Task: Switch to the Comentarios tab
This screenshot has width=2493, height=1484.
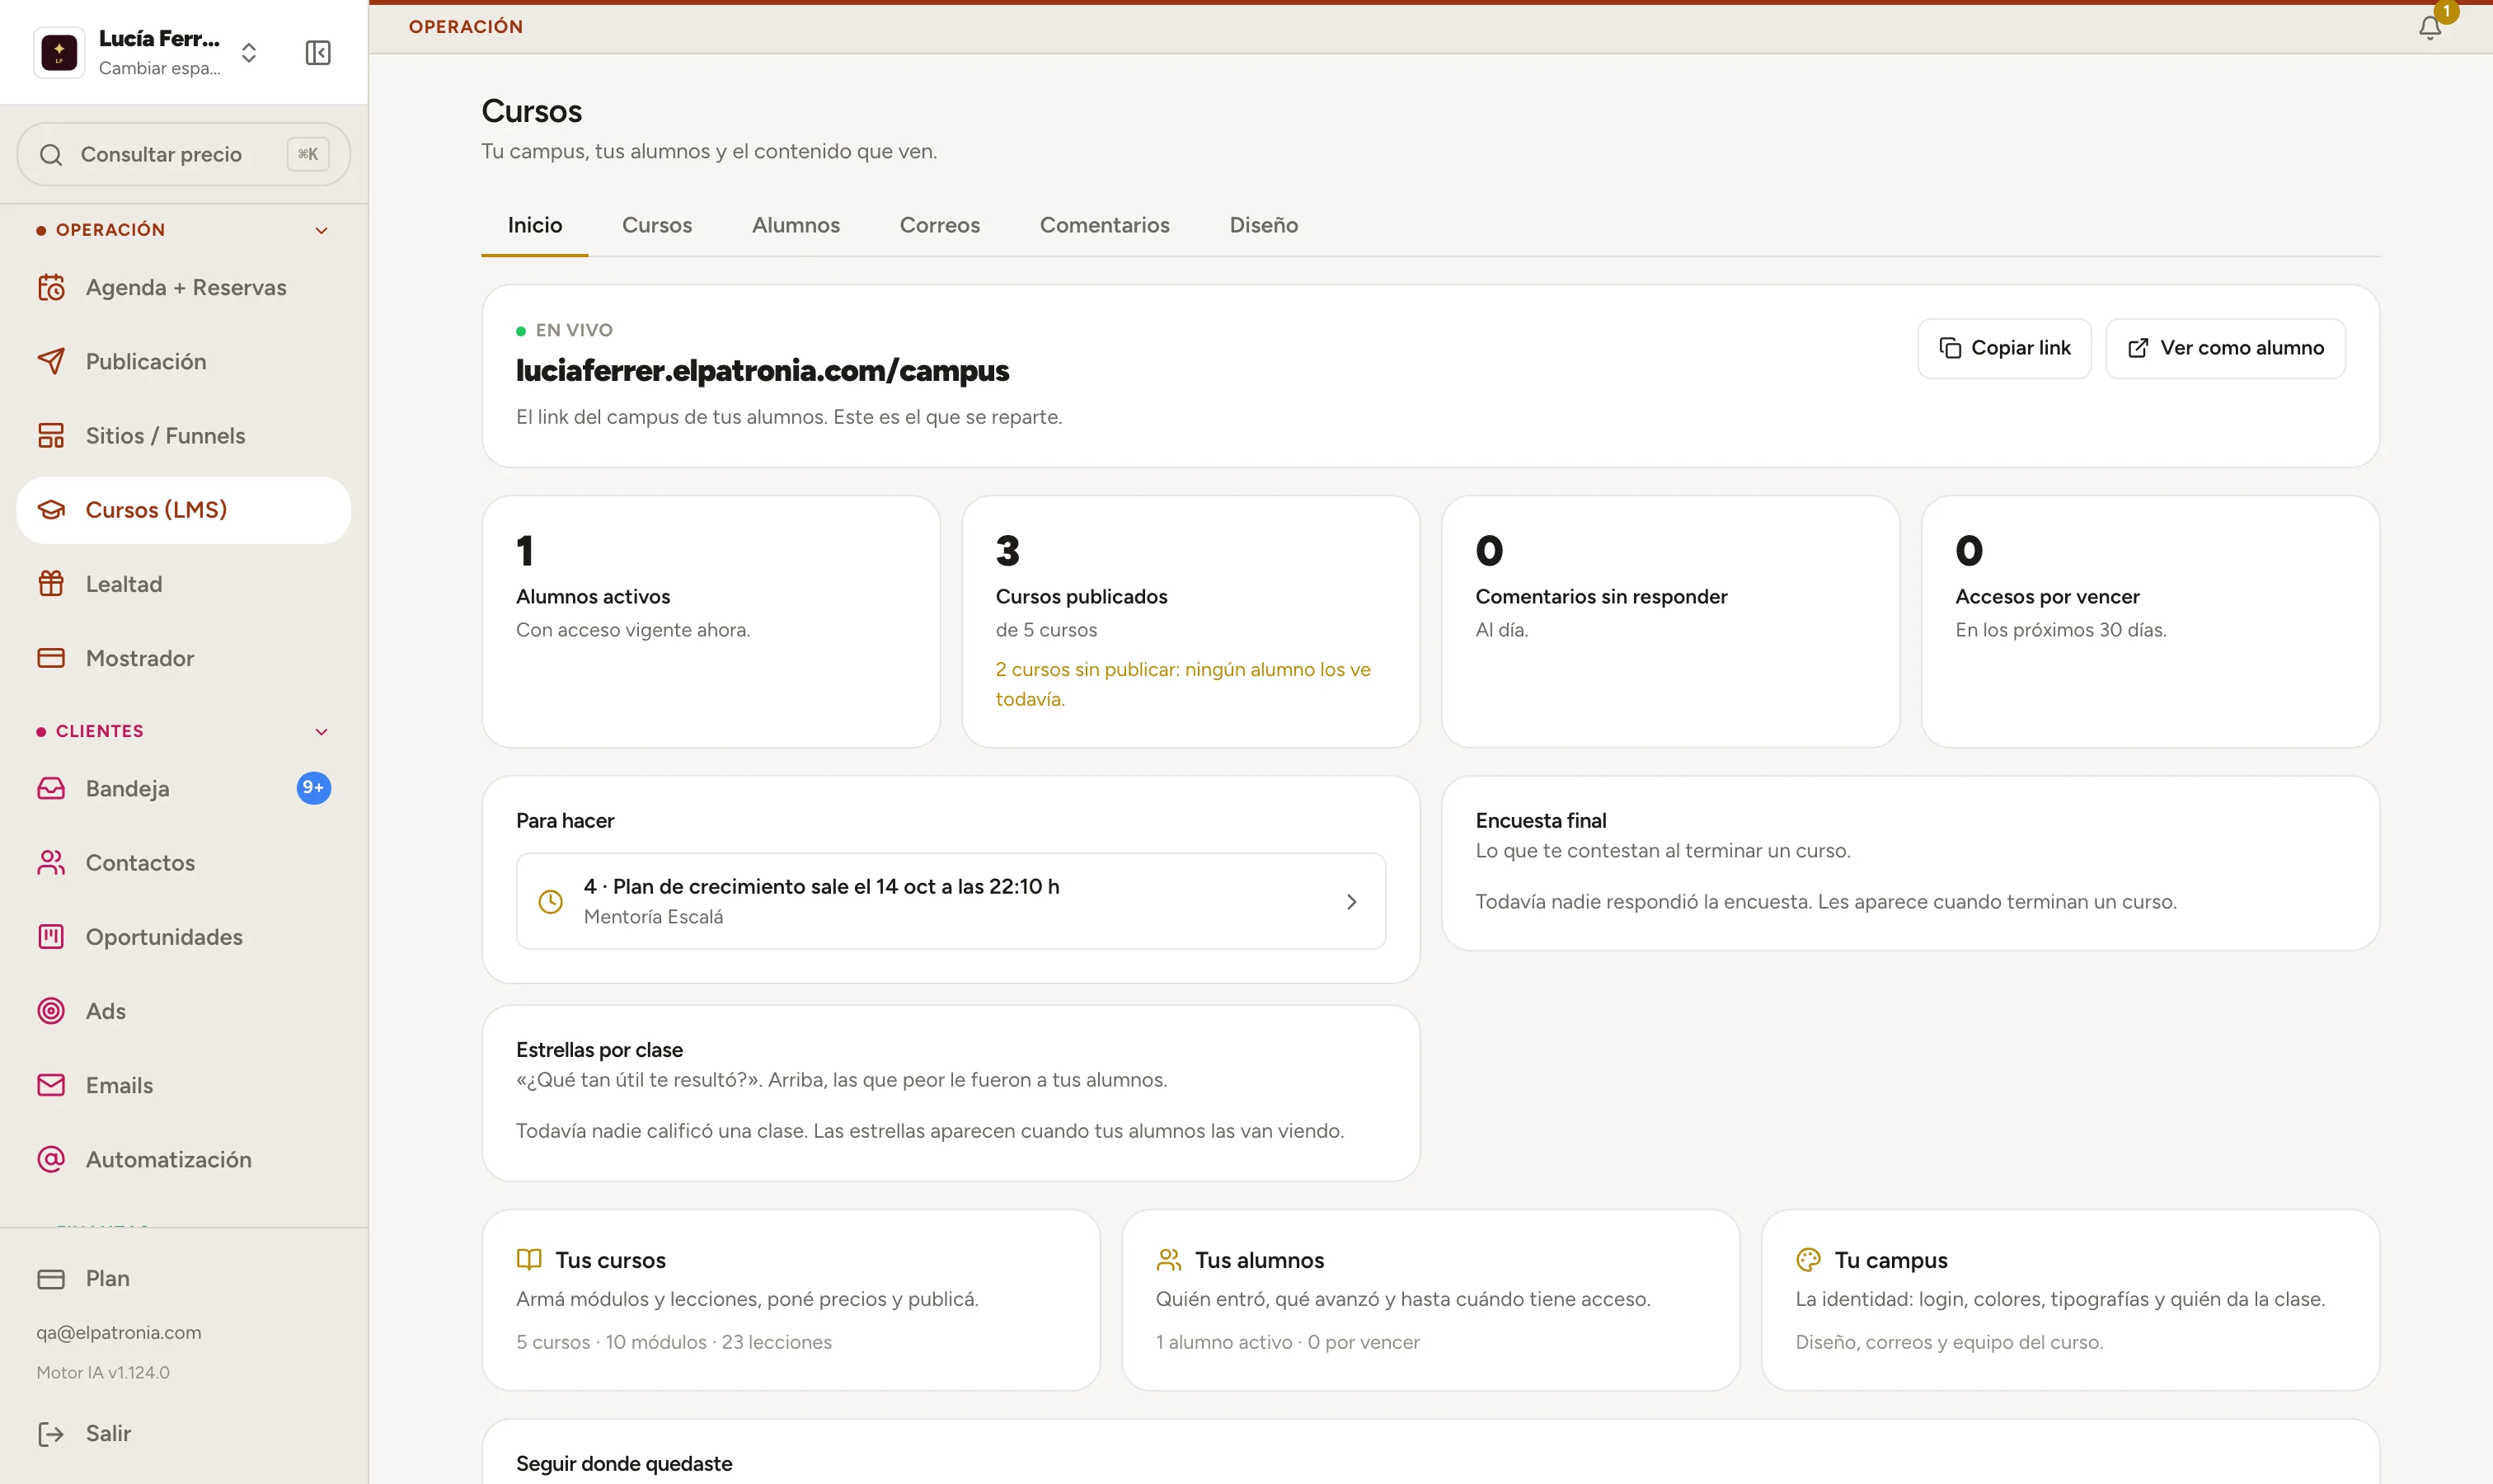Action: pos(1105,225)
